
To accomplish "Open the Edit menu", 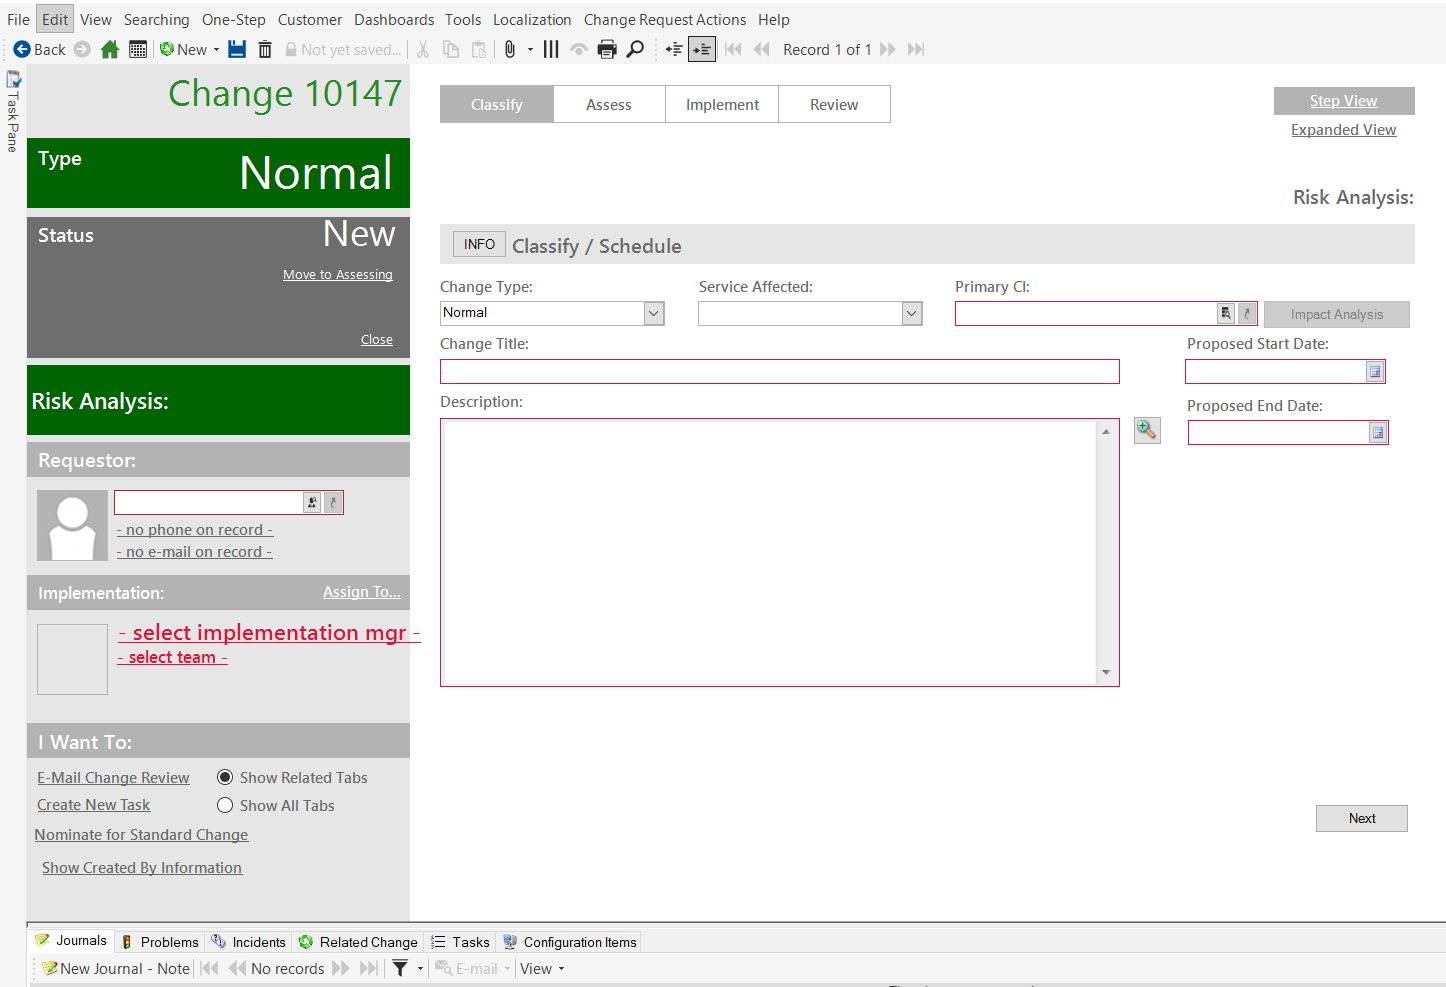I will tap(55, 19).
